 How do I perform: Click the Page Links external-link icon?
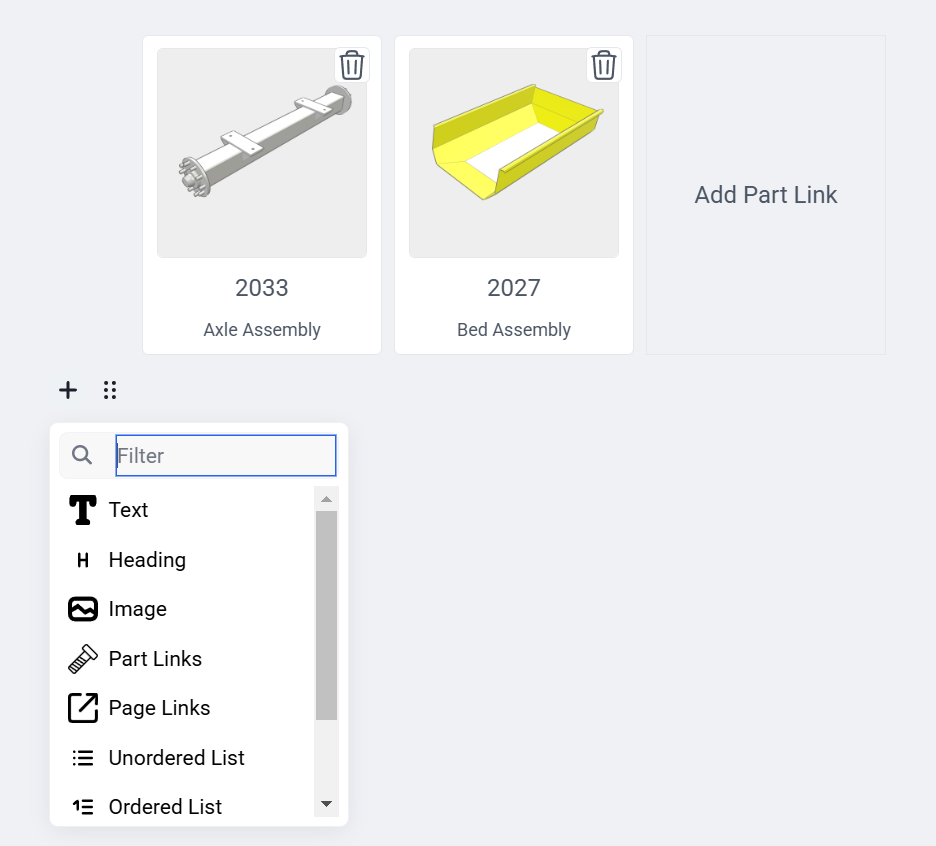83,708
